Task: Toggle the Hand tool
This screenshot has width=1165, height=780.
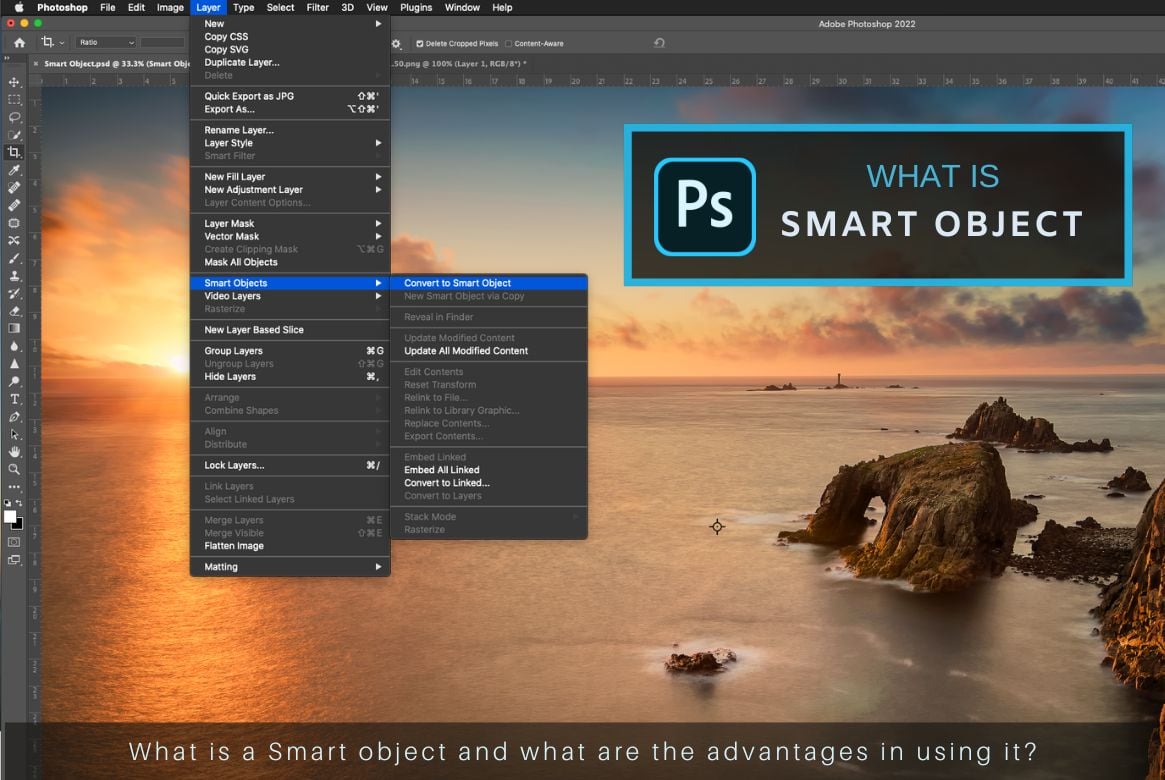Action: (x=14, y=450)
